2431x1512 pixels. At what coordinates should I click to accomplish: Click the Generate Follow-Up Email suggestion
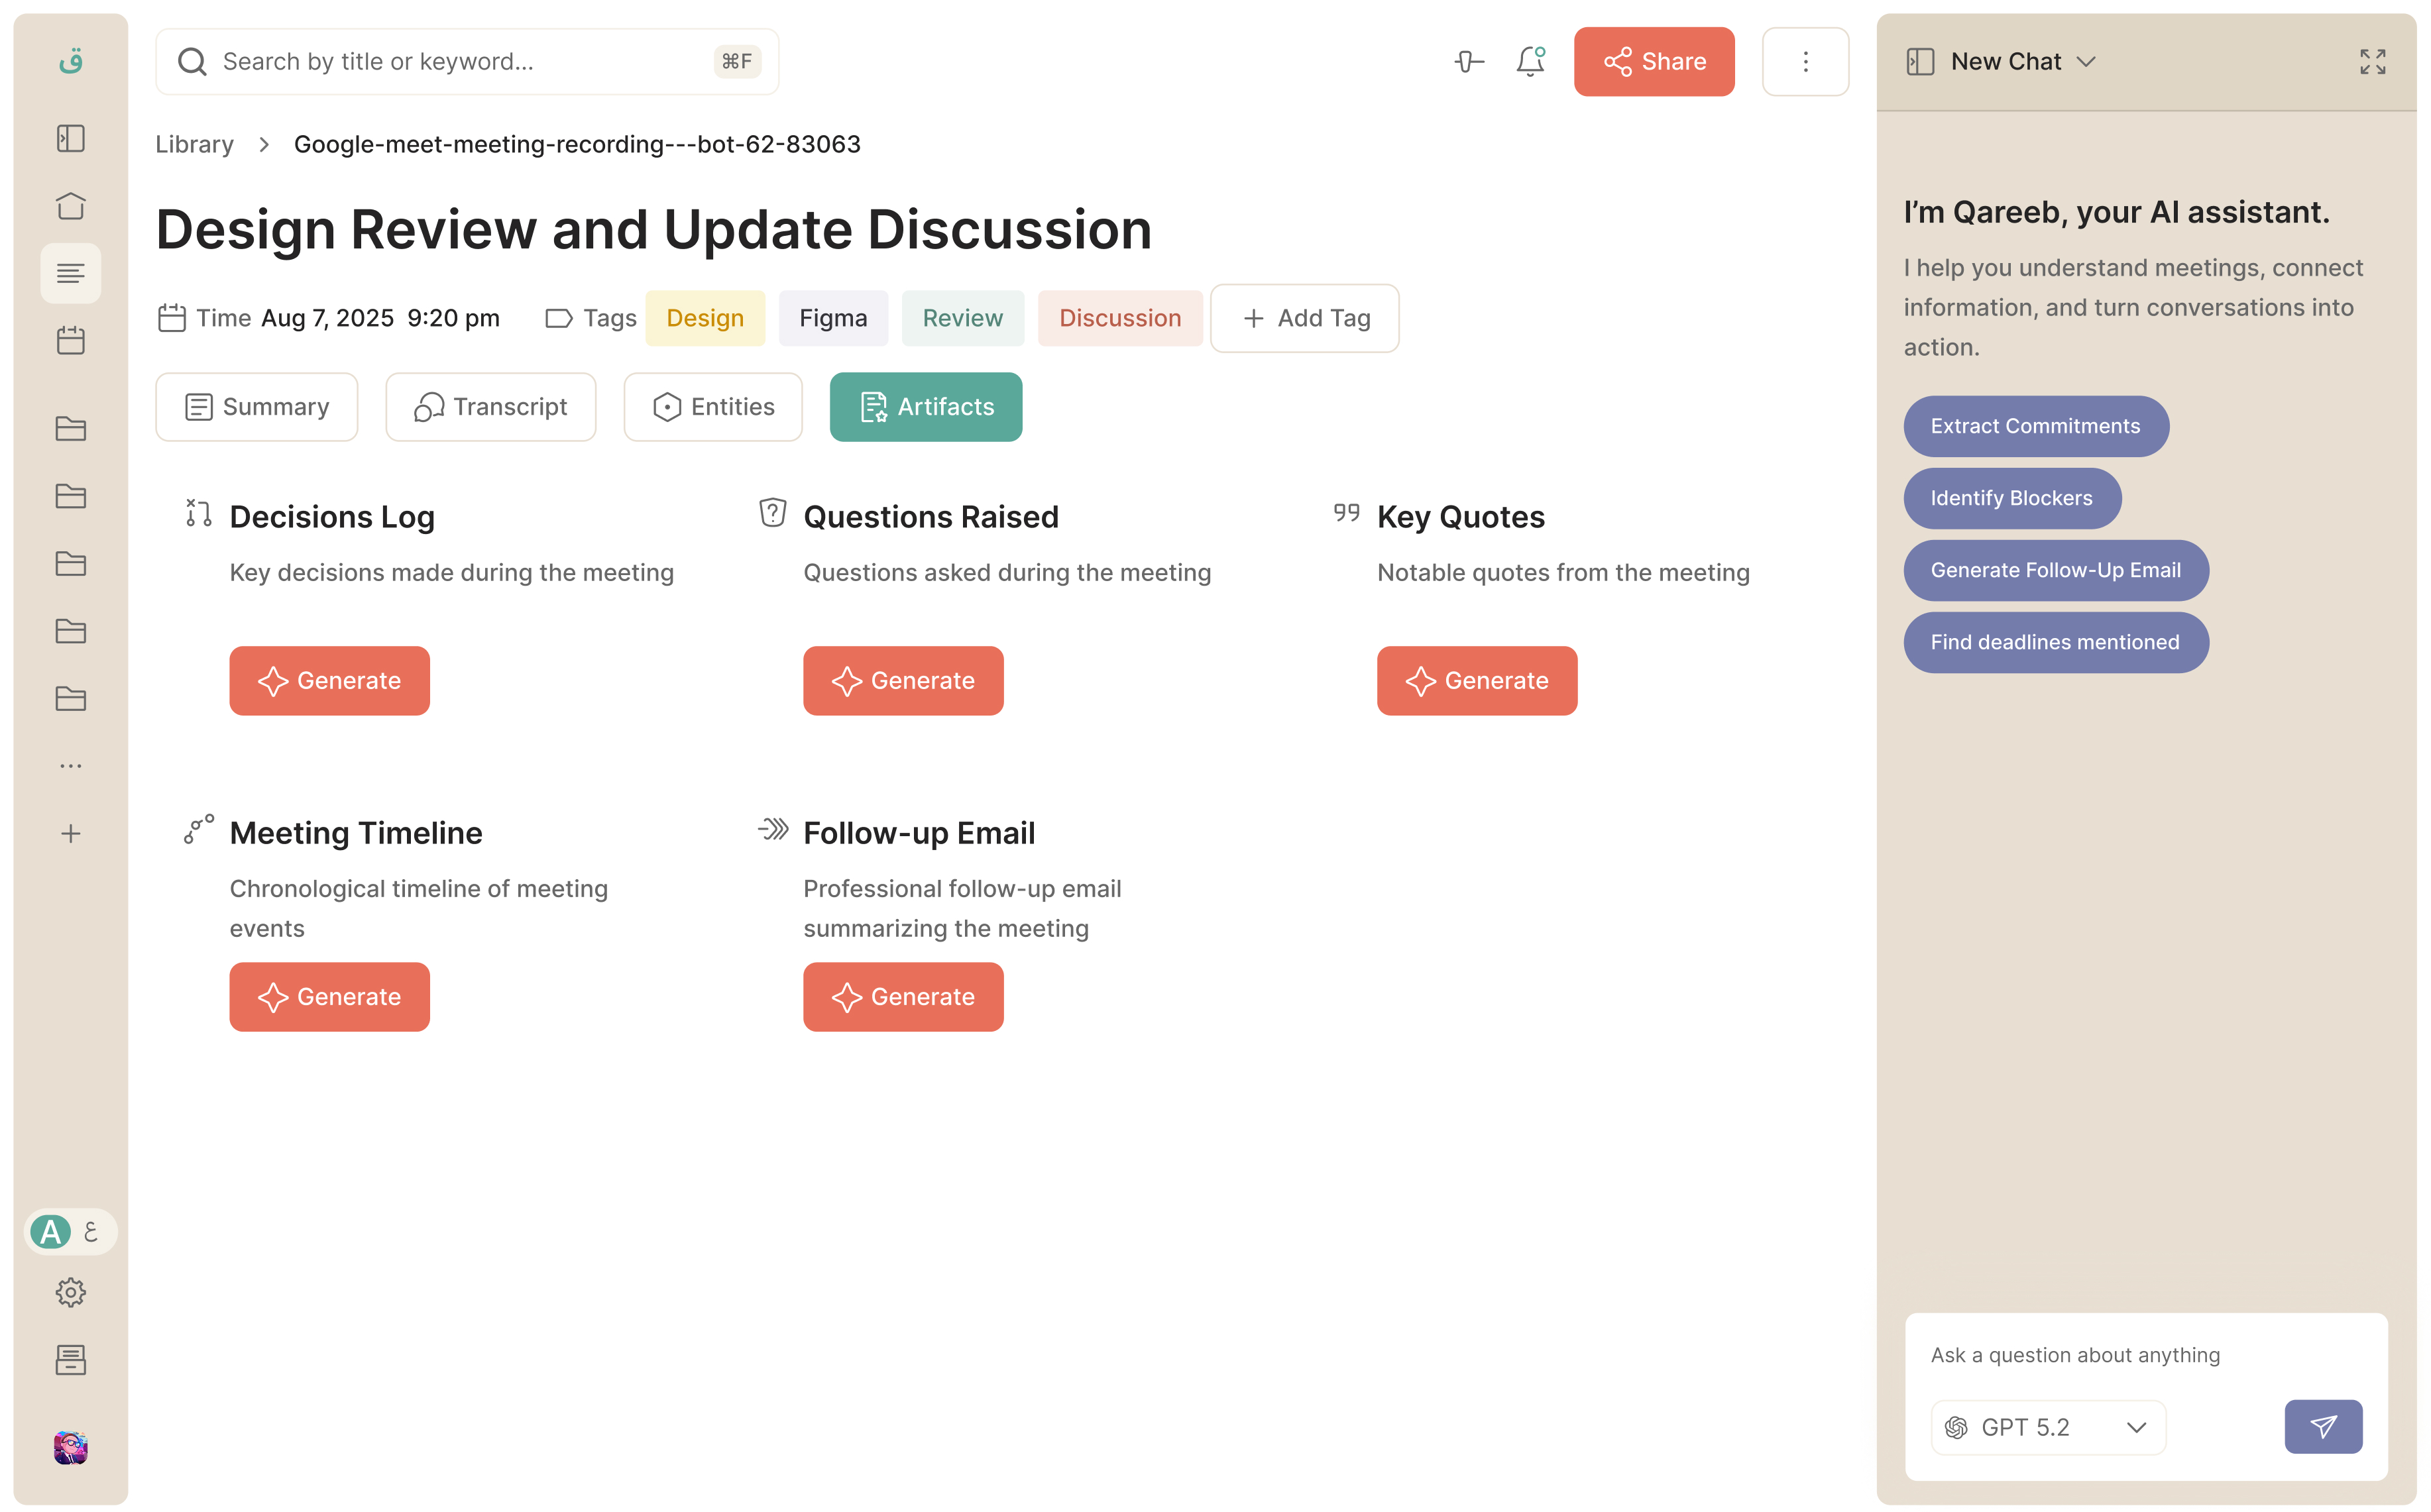click(x=2055, y=570)
